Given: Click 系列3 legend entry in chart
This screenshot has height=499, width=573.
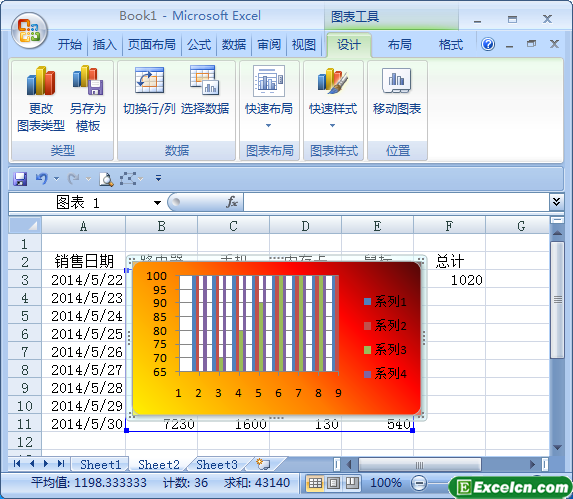Looking at the screenshot, I should (385, 350).
